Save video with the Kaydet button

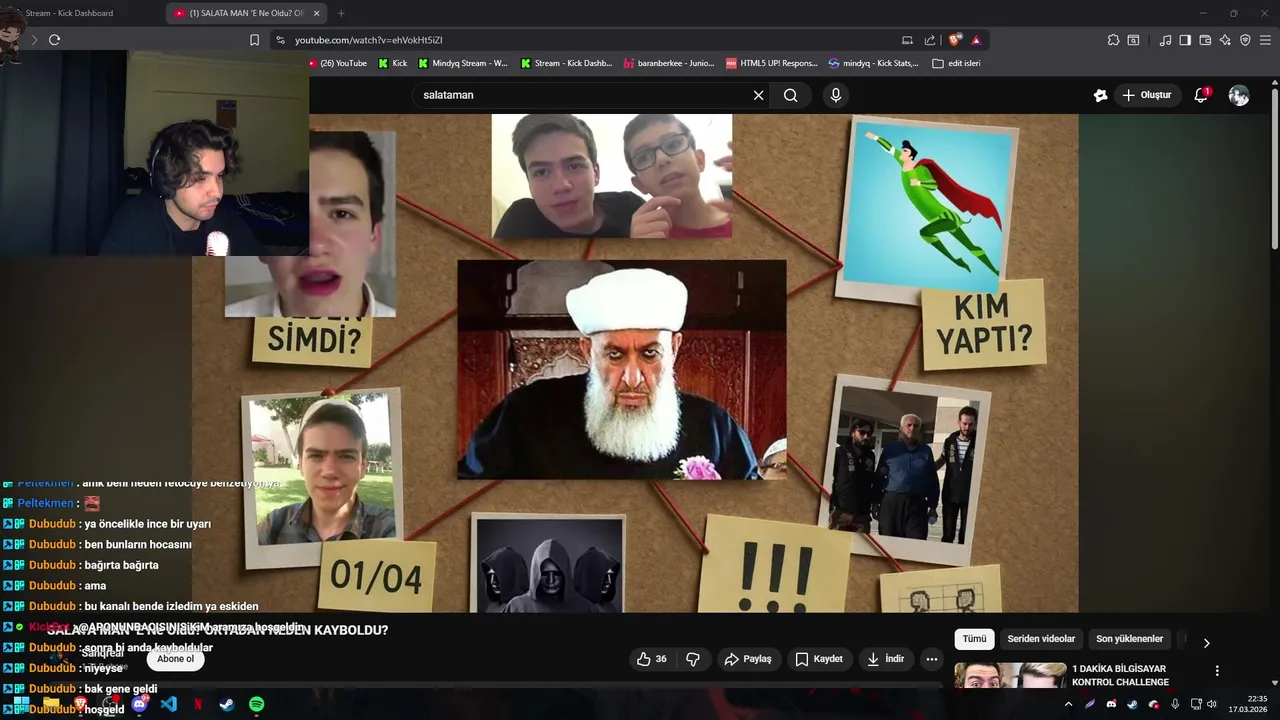[819, 659]
